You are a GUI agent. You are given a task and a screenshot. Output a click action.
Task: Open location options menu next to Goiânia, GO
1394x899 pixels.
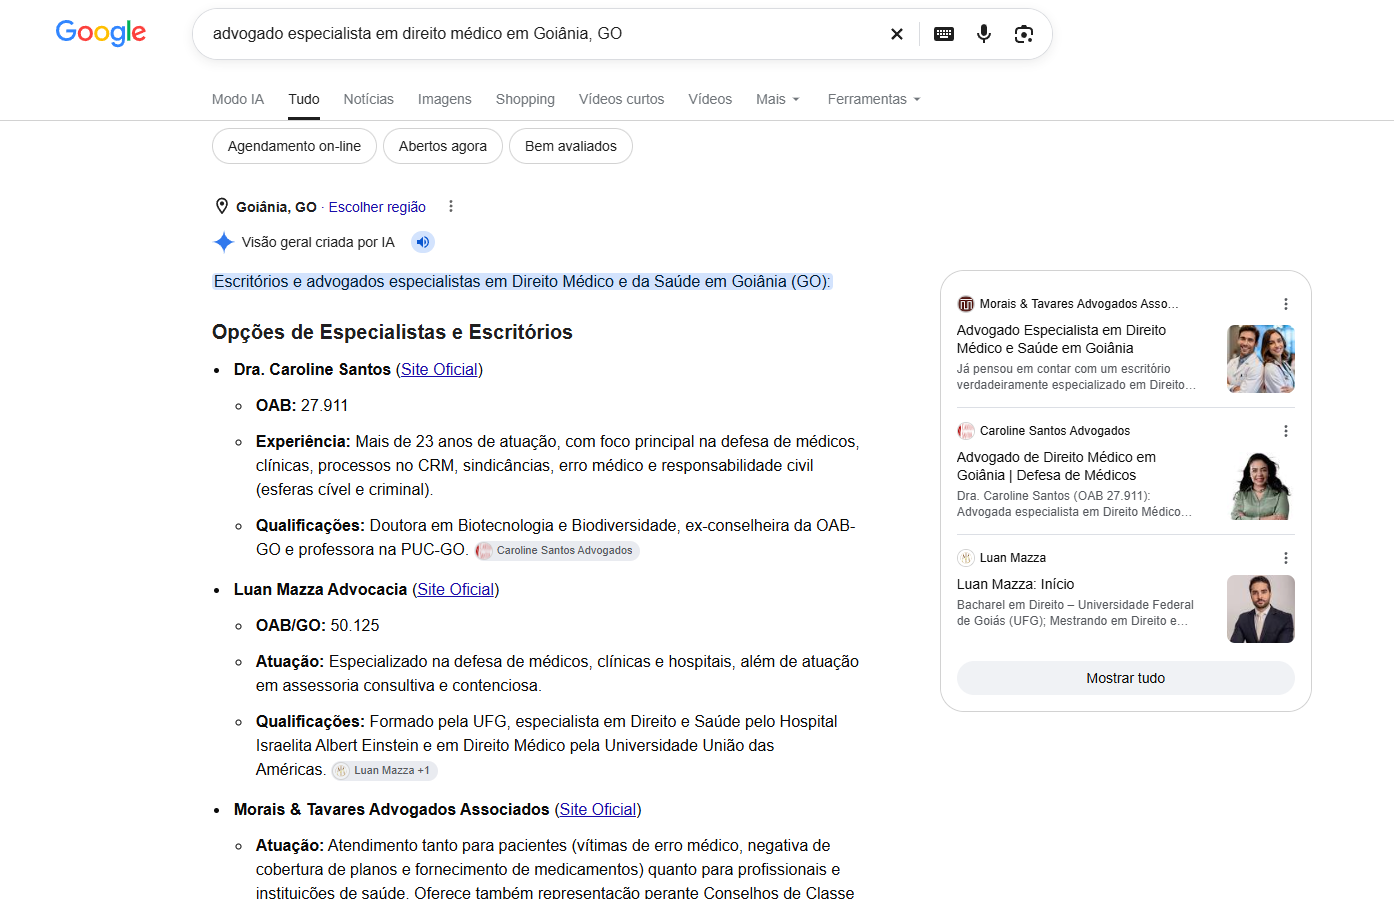(451, 206)
